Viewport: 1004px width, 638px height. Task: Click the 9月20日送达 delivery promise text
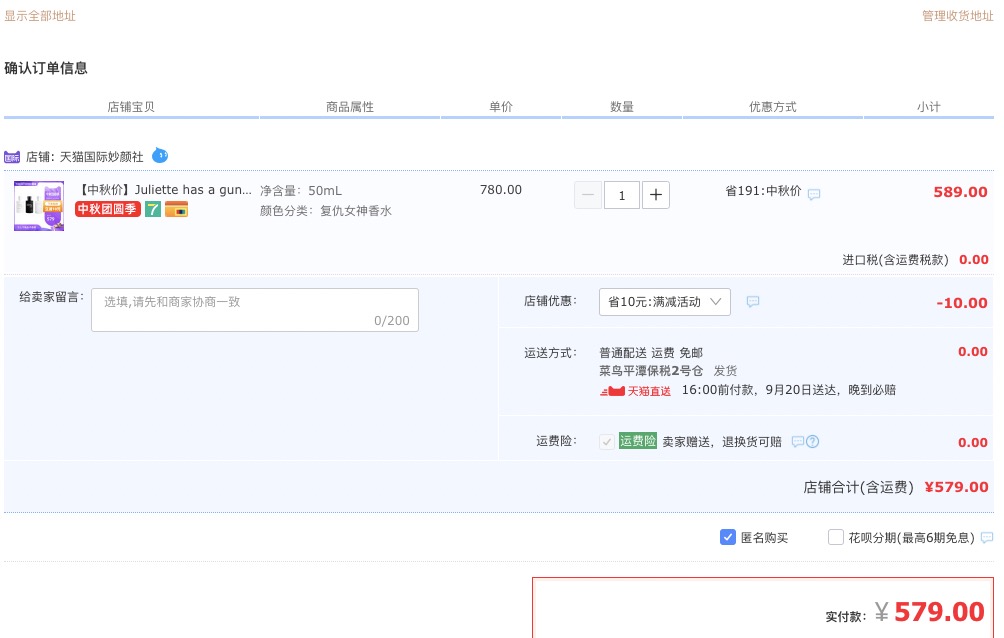pyautogui.click(x=802, y=390)
